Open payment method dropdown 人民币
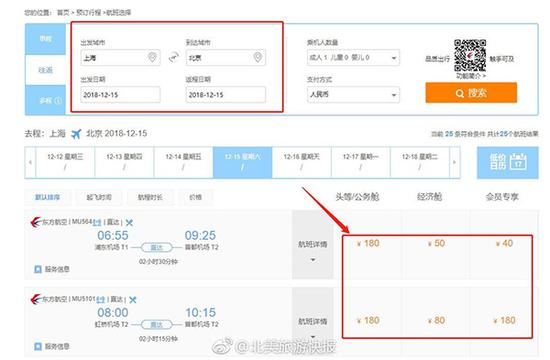 [x=353, y=94]
